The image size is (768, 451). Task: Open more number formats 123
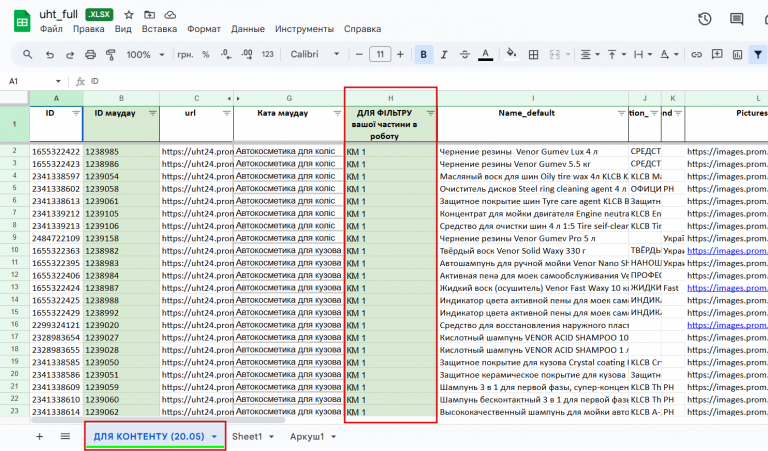[x=267, y=54]
